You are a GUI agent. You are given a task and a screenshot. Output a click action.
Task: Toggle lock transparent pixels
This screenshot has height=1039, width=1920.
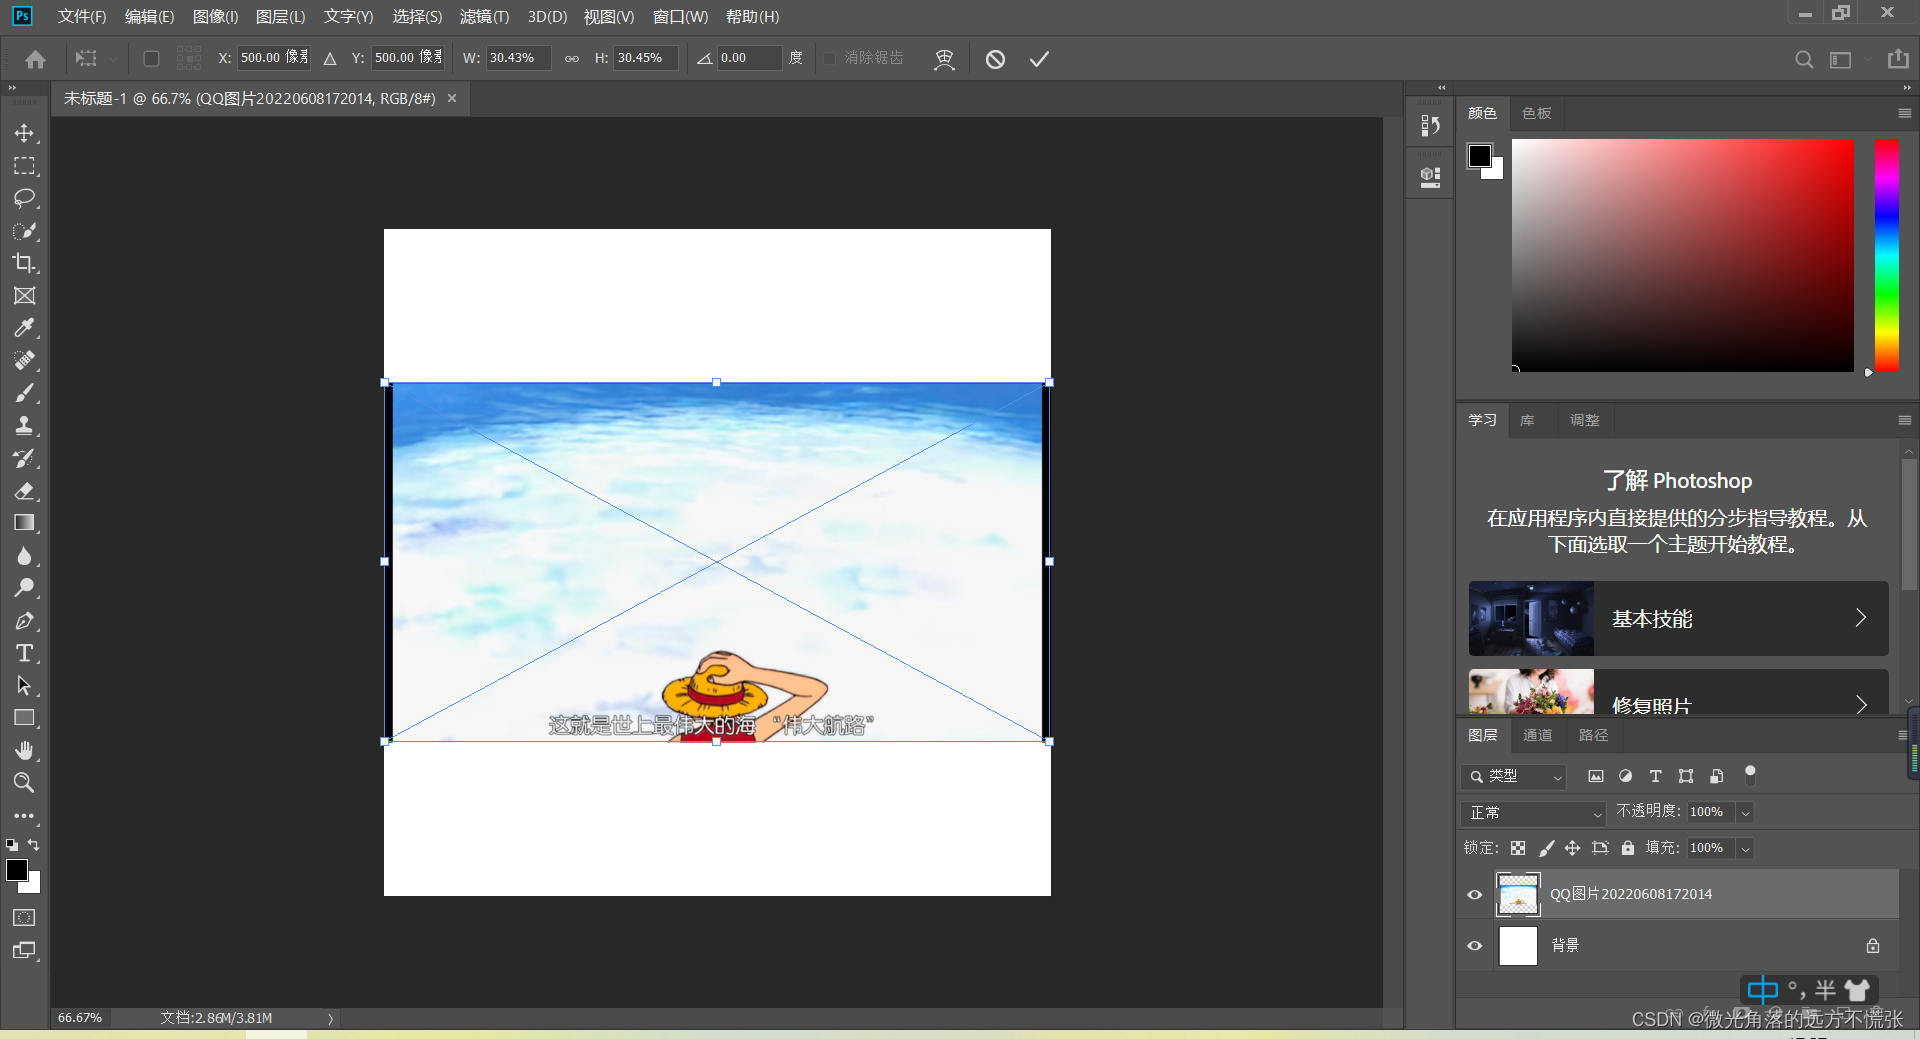[x=1518, y=848]
